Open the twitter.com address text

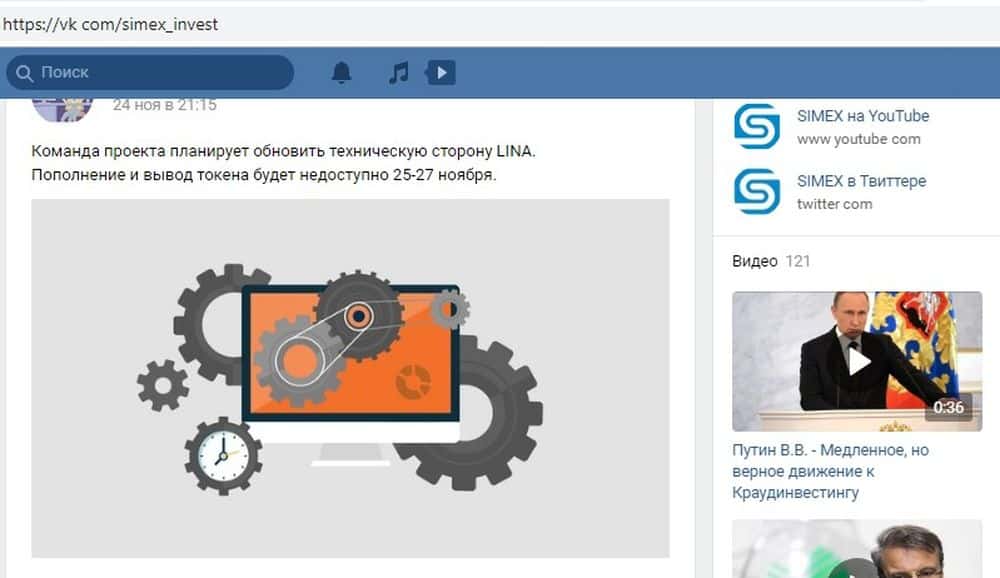(834, 204)
